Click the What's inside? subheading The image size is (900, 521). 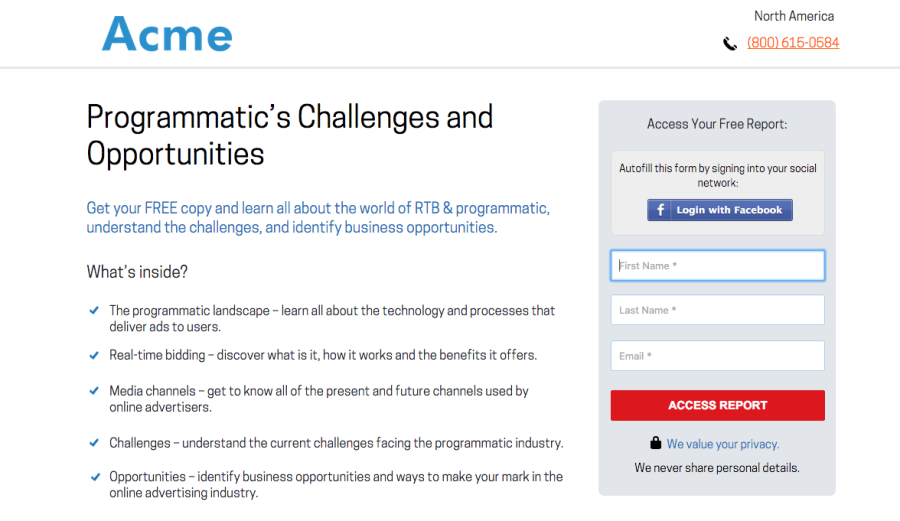click(x=137, y=272)
